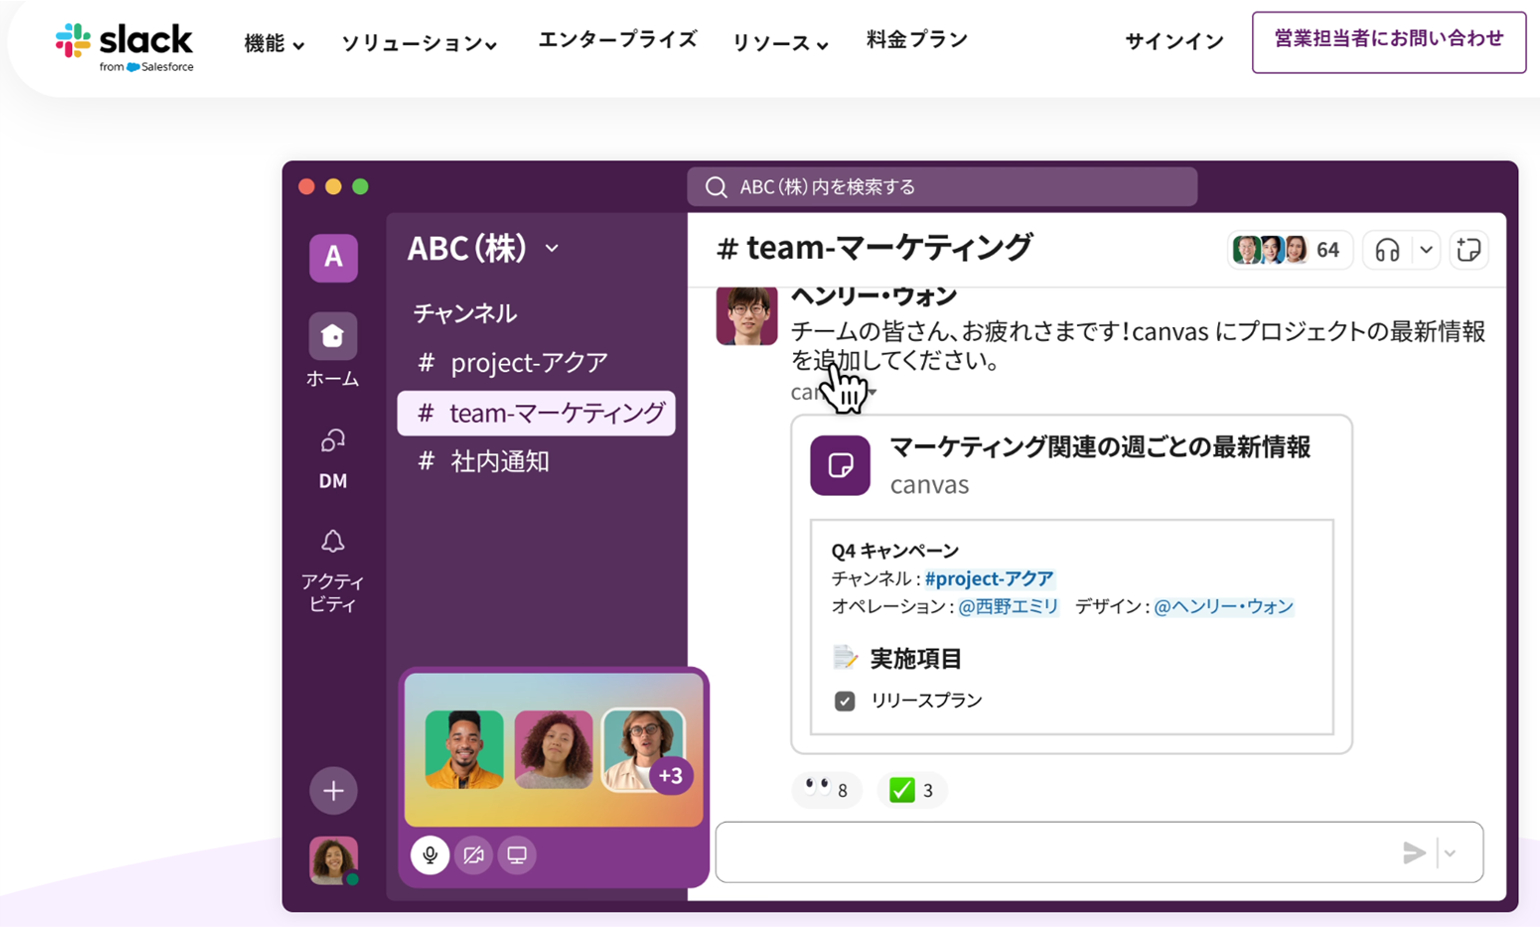The width and height of the screenshot is (1540, 927).
Task: Click the plus icon to add a workspace item
Action: (333, 791)
